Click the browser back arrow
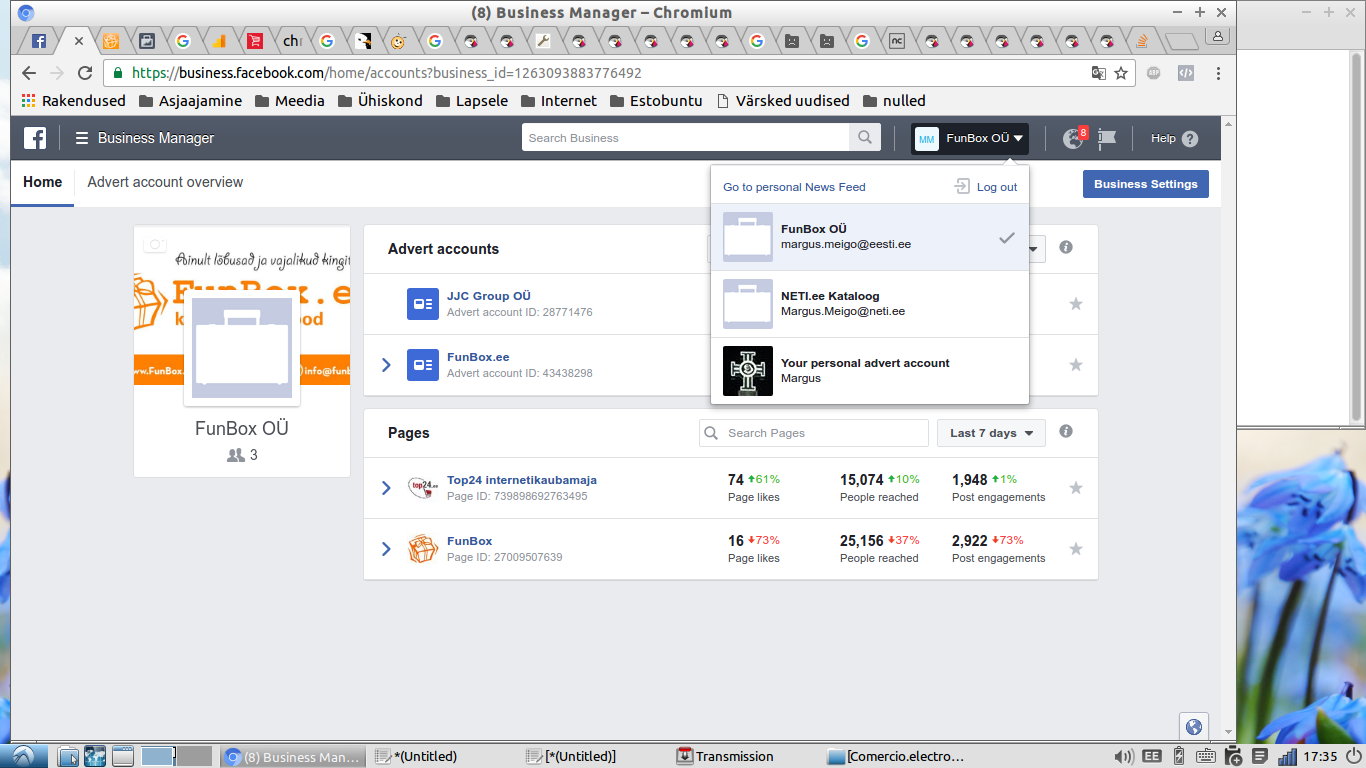The image size is (1366, 768). (29, 73)
